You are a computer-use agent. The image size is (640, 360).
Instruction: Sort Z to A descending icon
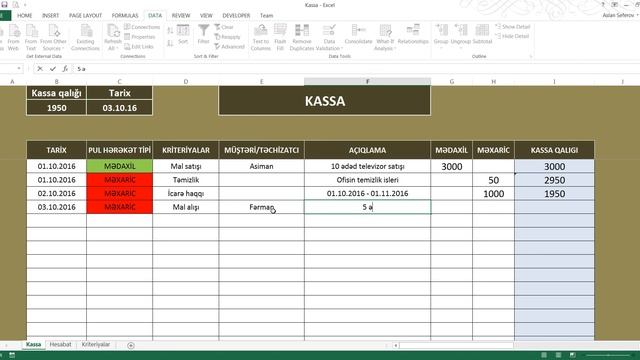tap(170, 42)
